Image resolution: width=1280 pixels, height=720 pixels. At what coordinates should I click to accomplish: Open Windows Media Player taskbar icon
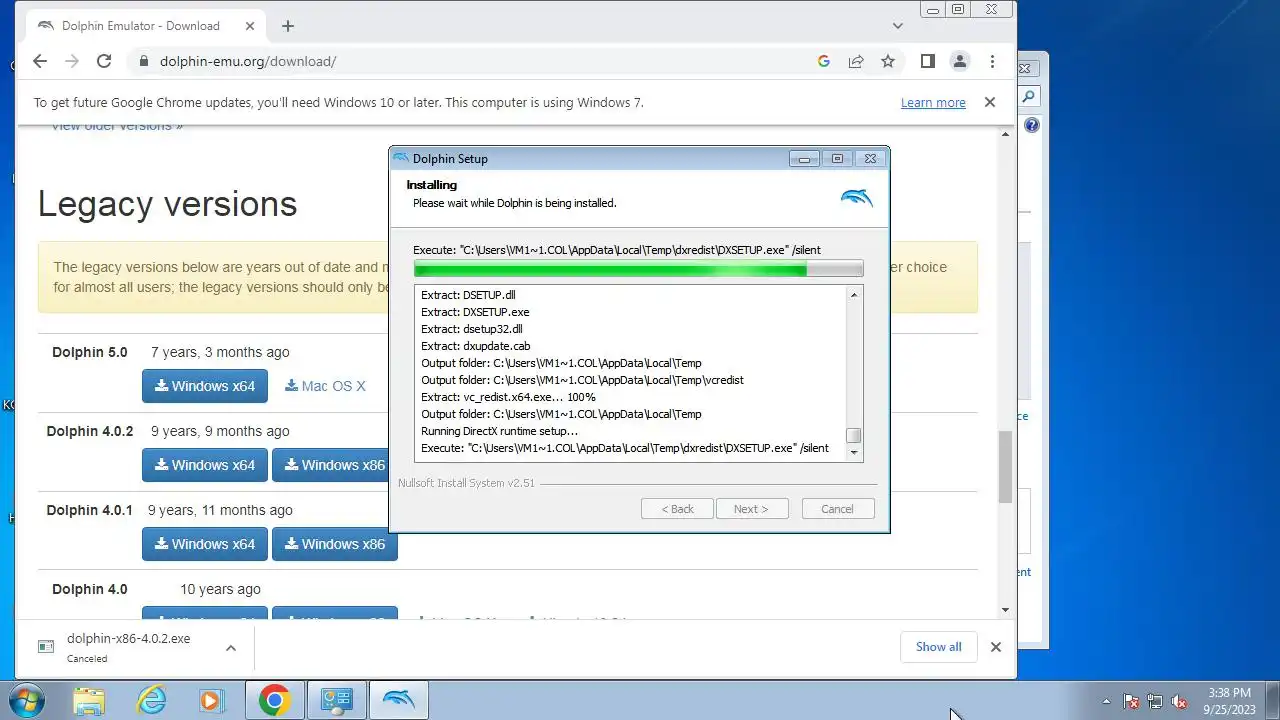pos(212,701)
